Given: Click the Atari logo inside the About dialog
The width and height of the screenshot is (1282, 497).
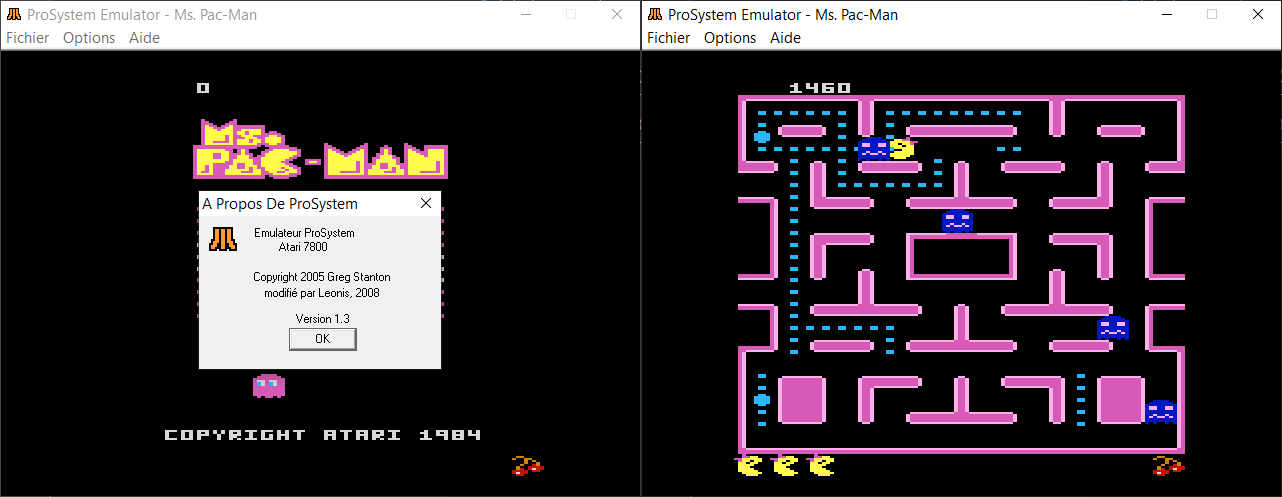Looking at the screenshot, I should [x=223, y=239].
